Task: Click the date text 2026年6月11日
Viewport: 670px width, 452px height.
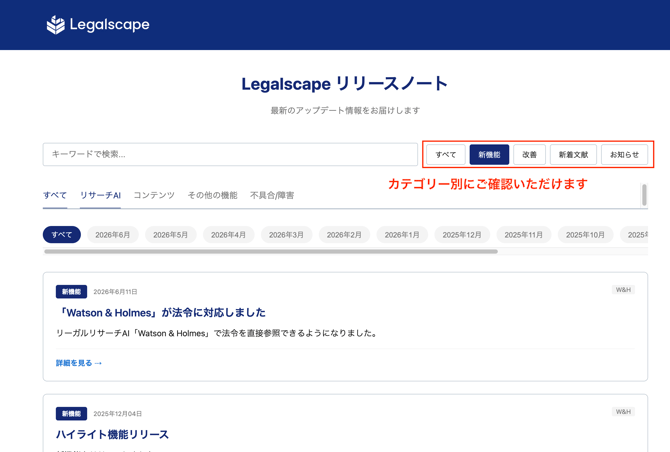Action: tap(115, 292)
